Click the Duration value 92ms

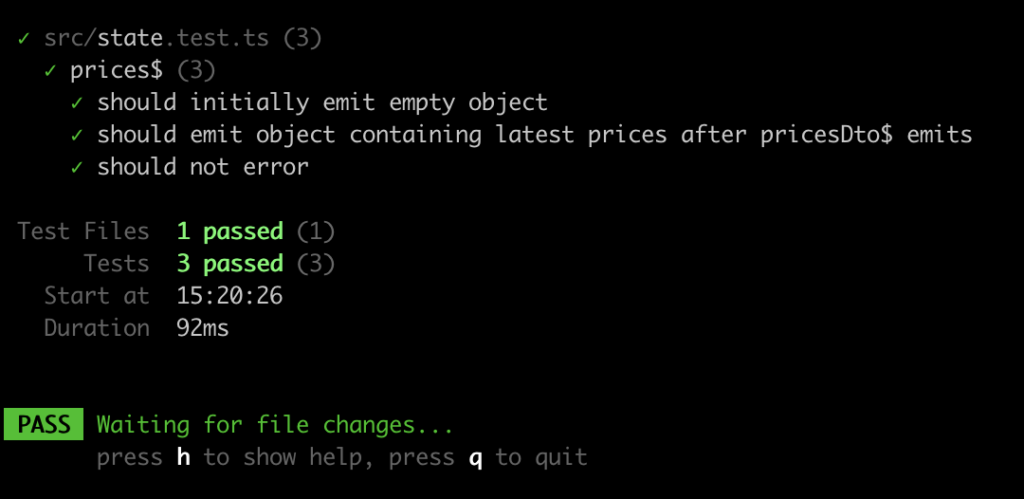click(202, 328)
